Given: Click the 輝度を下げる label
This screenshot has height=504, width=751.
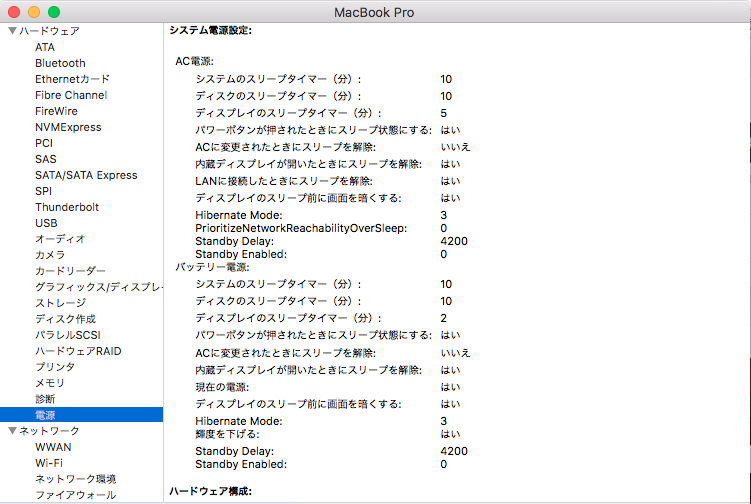Looking at the screenshot, I should (228, 434).
